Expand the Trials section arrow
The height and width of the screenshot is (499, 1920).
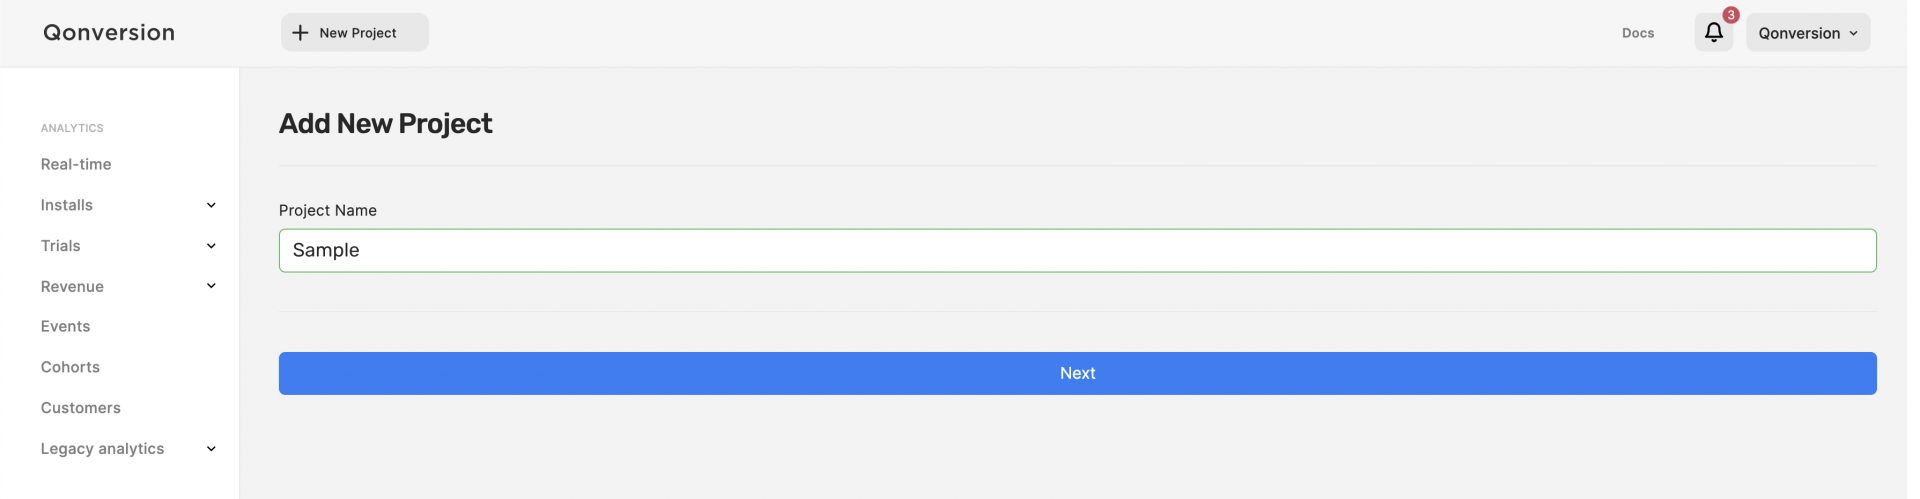pos(211,246)
